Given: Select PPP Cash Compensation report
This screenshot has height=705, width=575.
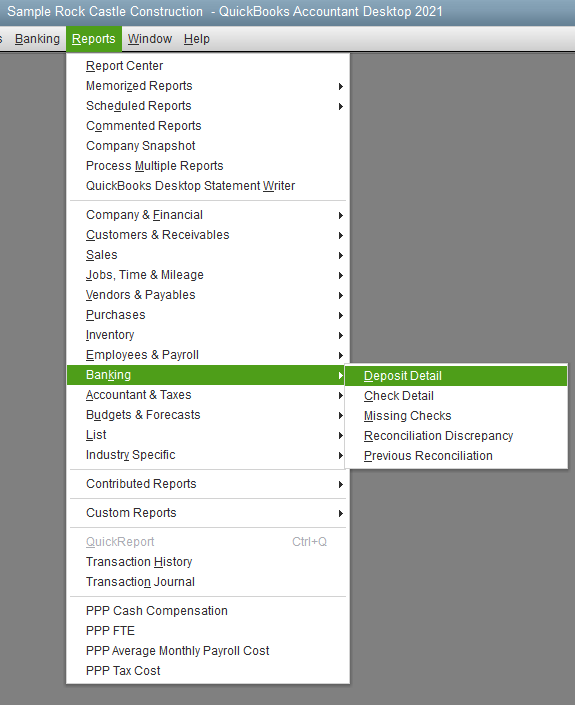Looking at the screenshot, I should coord(208,611).
